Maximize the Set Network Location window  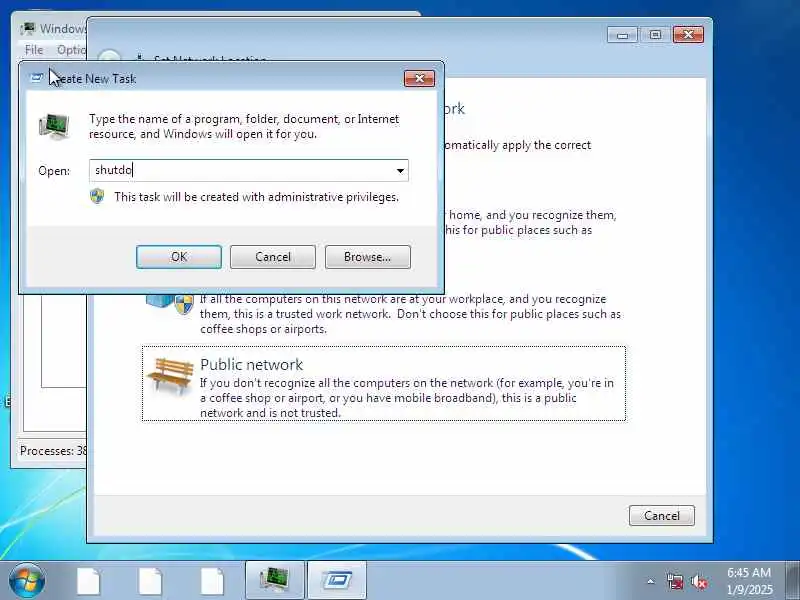[656, 35]
